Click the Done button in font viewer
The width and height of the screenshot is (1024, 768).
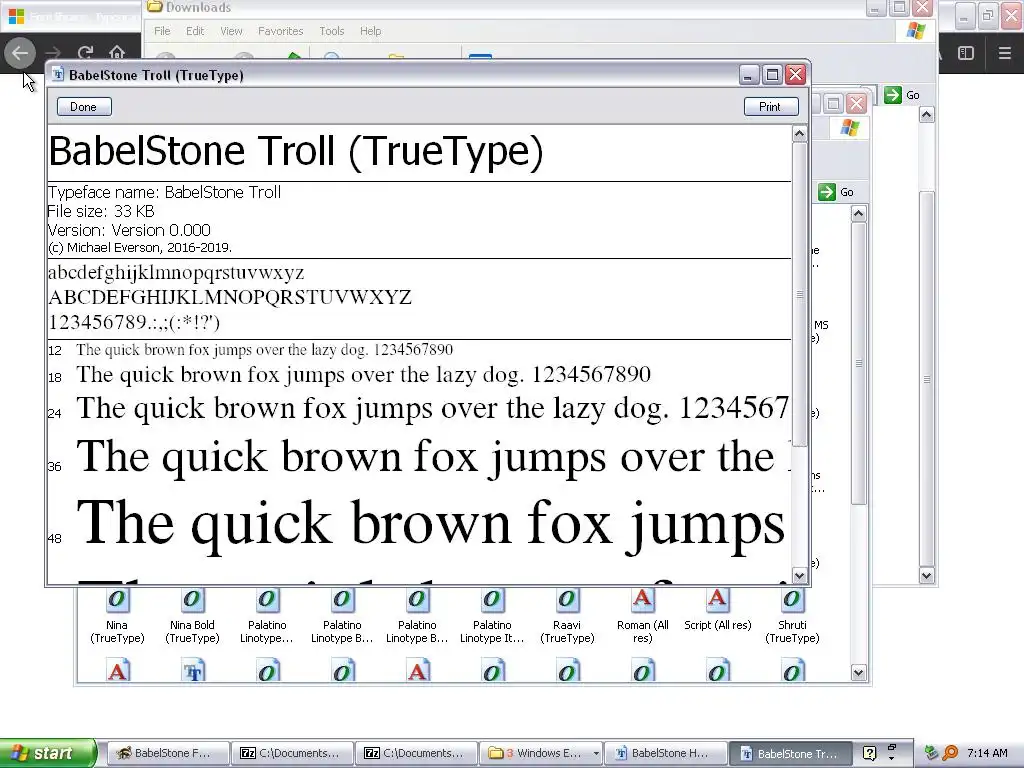(x=84, y=106)
